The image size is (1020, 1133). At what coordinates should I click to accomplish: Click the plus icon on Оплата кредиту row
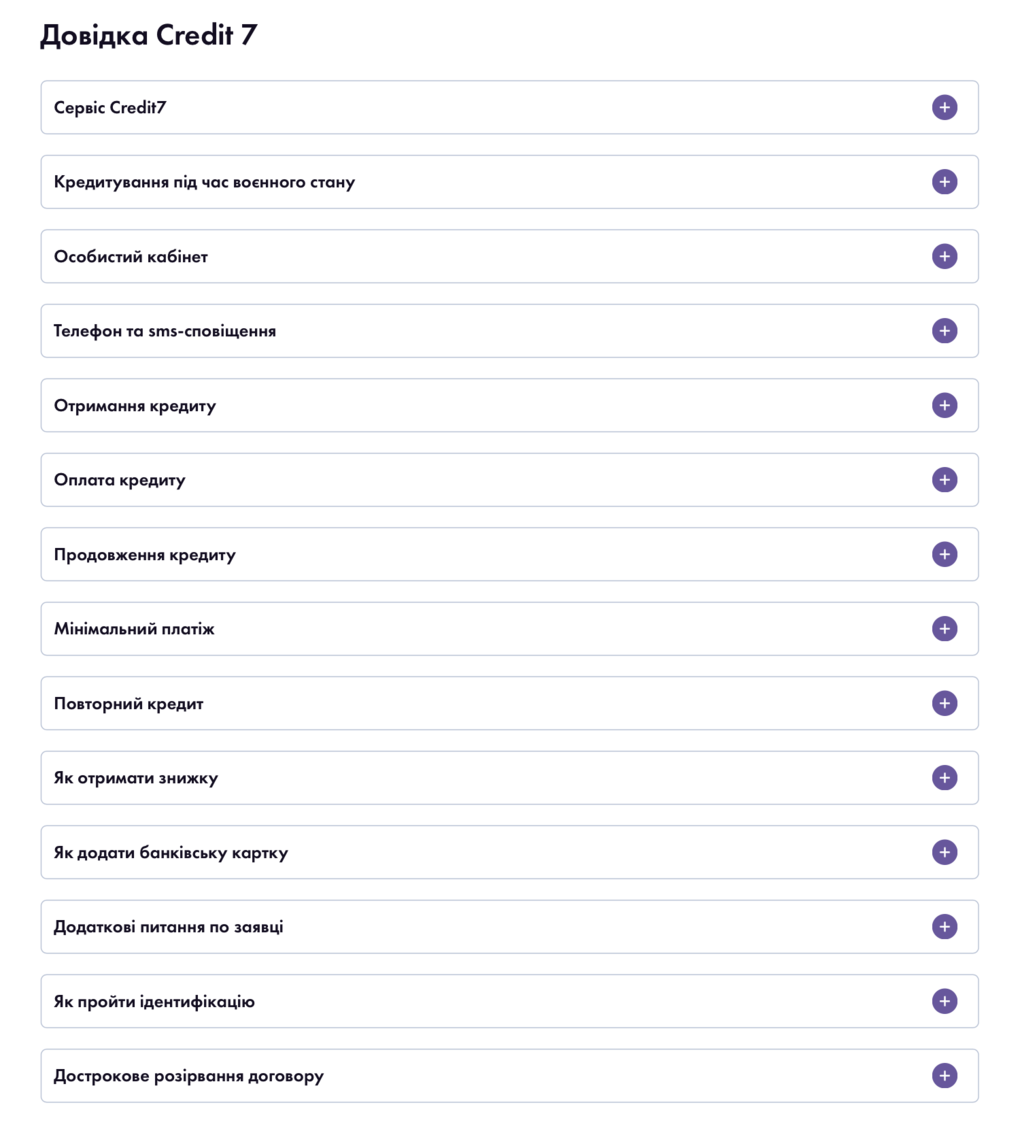click(944, 480)
